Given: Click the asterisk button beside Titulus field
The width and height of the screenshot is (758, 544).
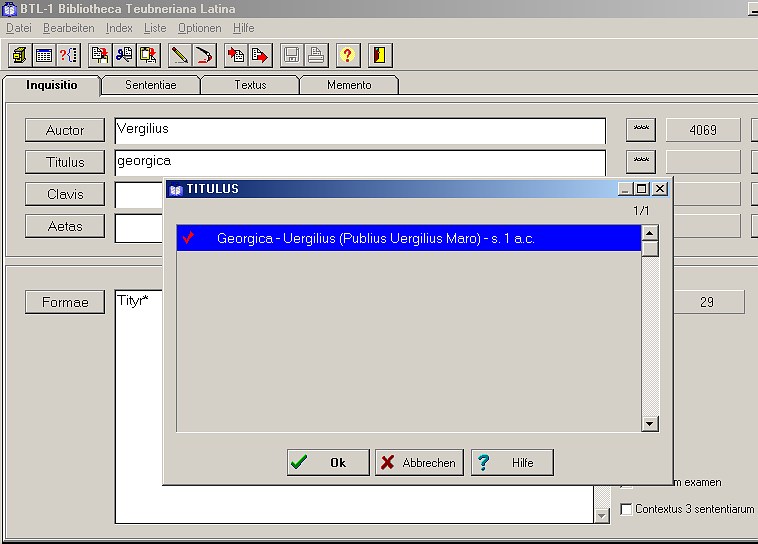Looking at the screenshot, I should (x=641, y=162).
